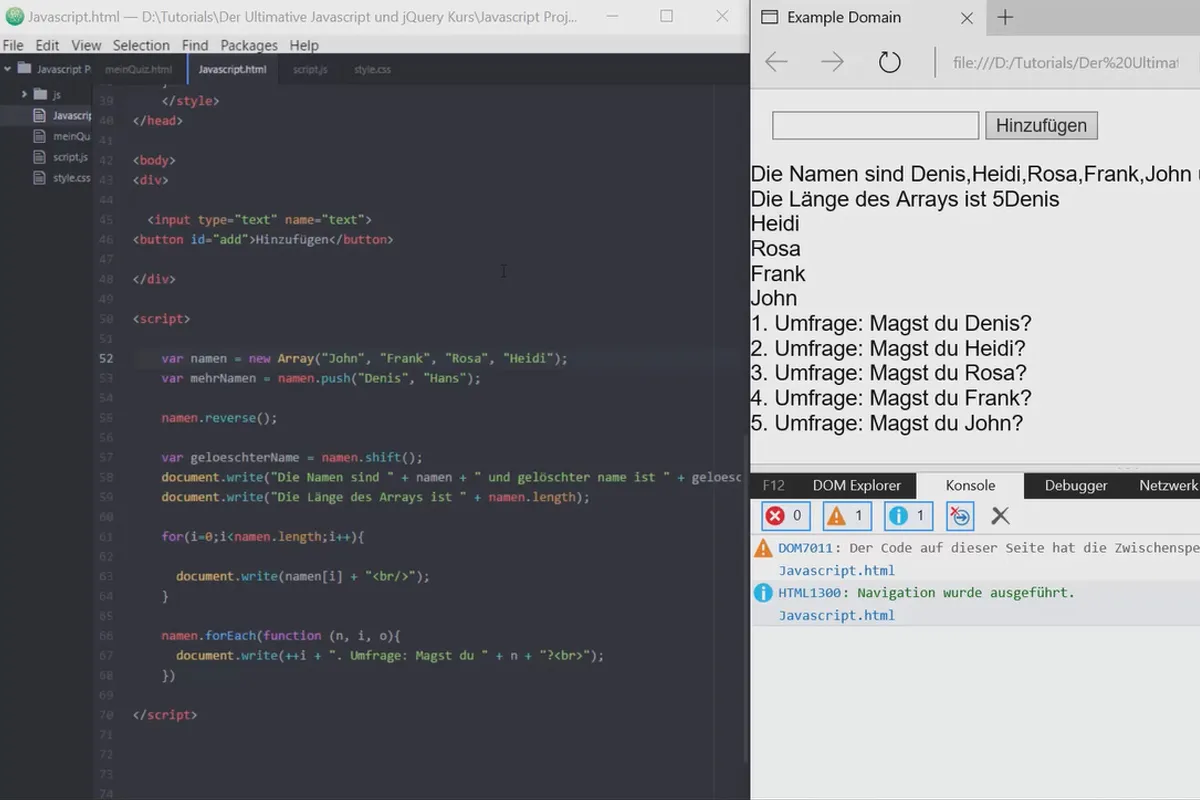The height and width of the screenshot is (800, 1200).
Task: Close the Example Domain browser tab
Action: pos(966,18)
